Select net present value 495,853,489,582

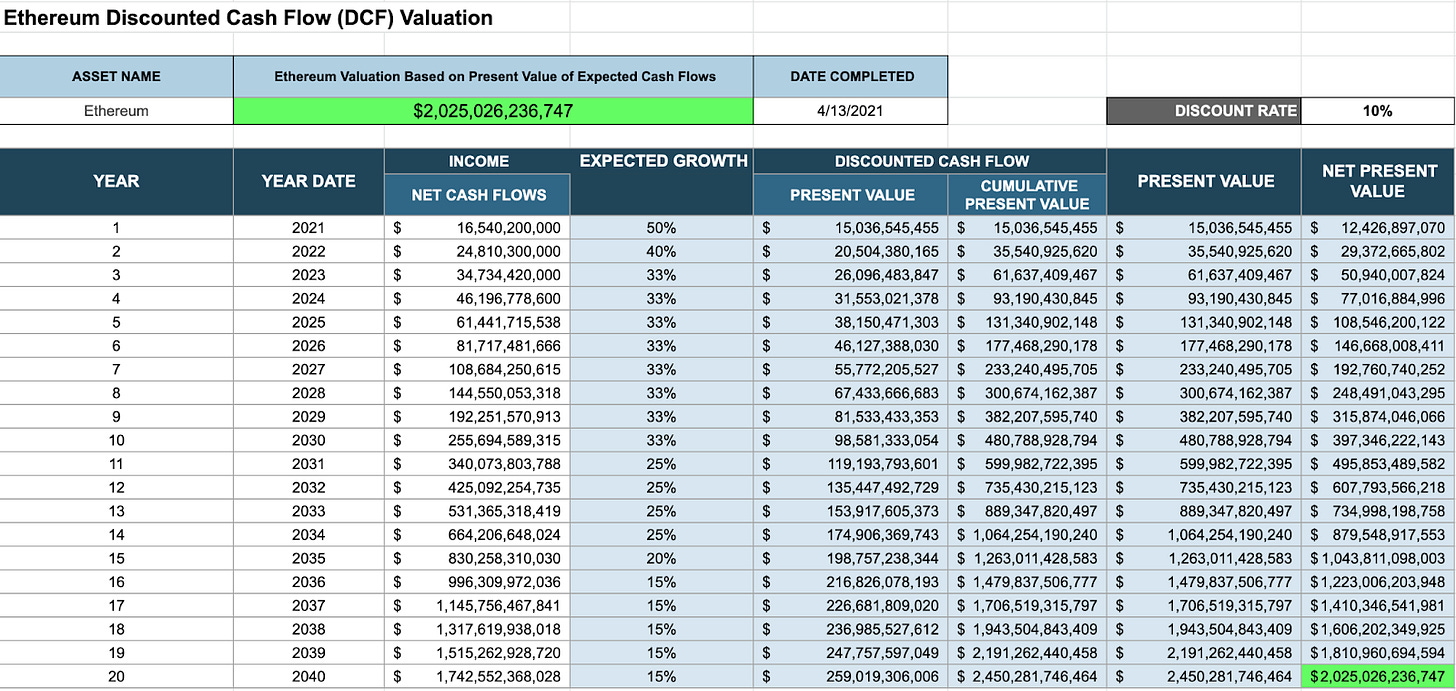(x=1378, y=464)
